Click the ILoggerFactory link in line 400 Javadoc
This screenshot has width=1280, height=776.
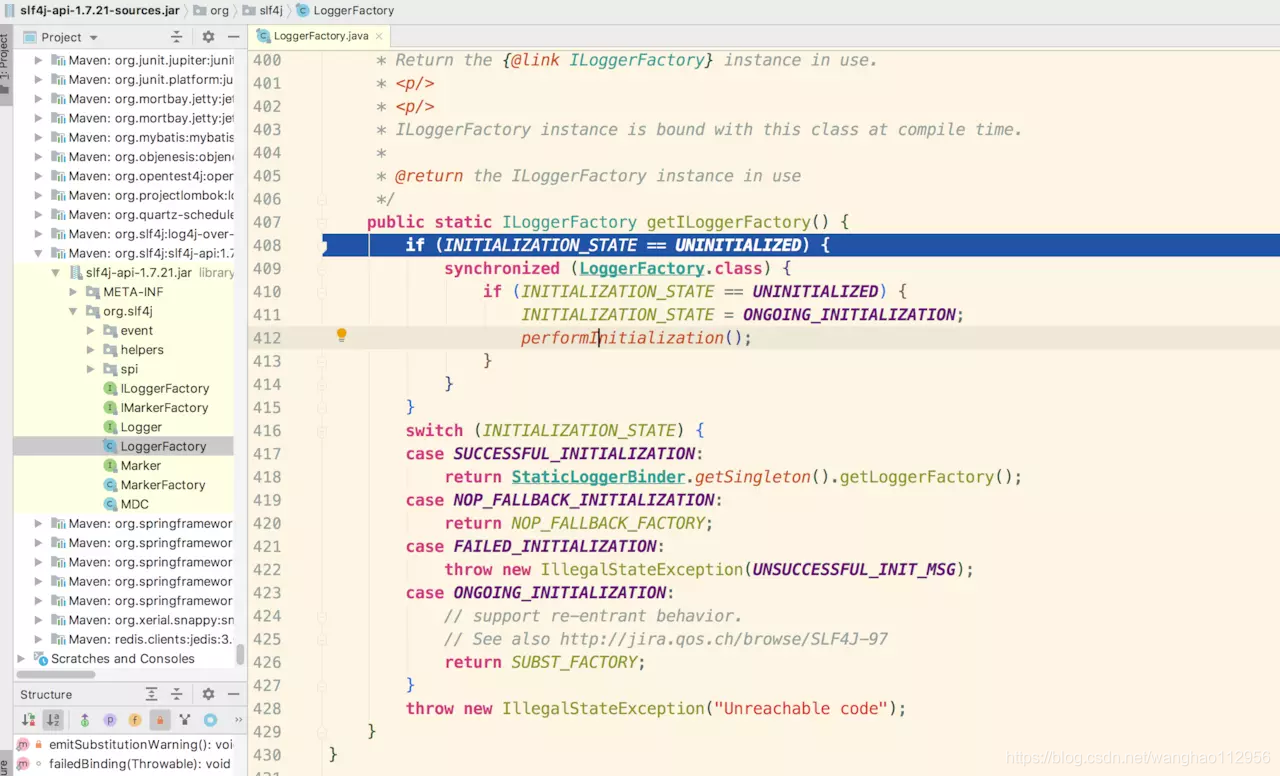pyautogui.click(x=637, y=60)
